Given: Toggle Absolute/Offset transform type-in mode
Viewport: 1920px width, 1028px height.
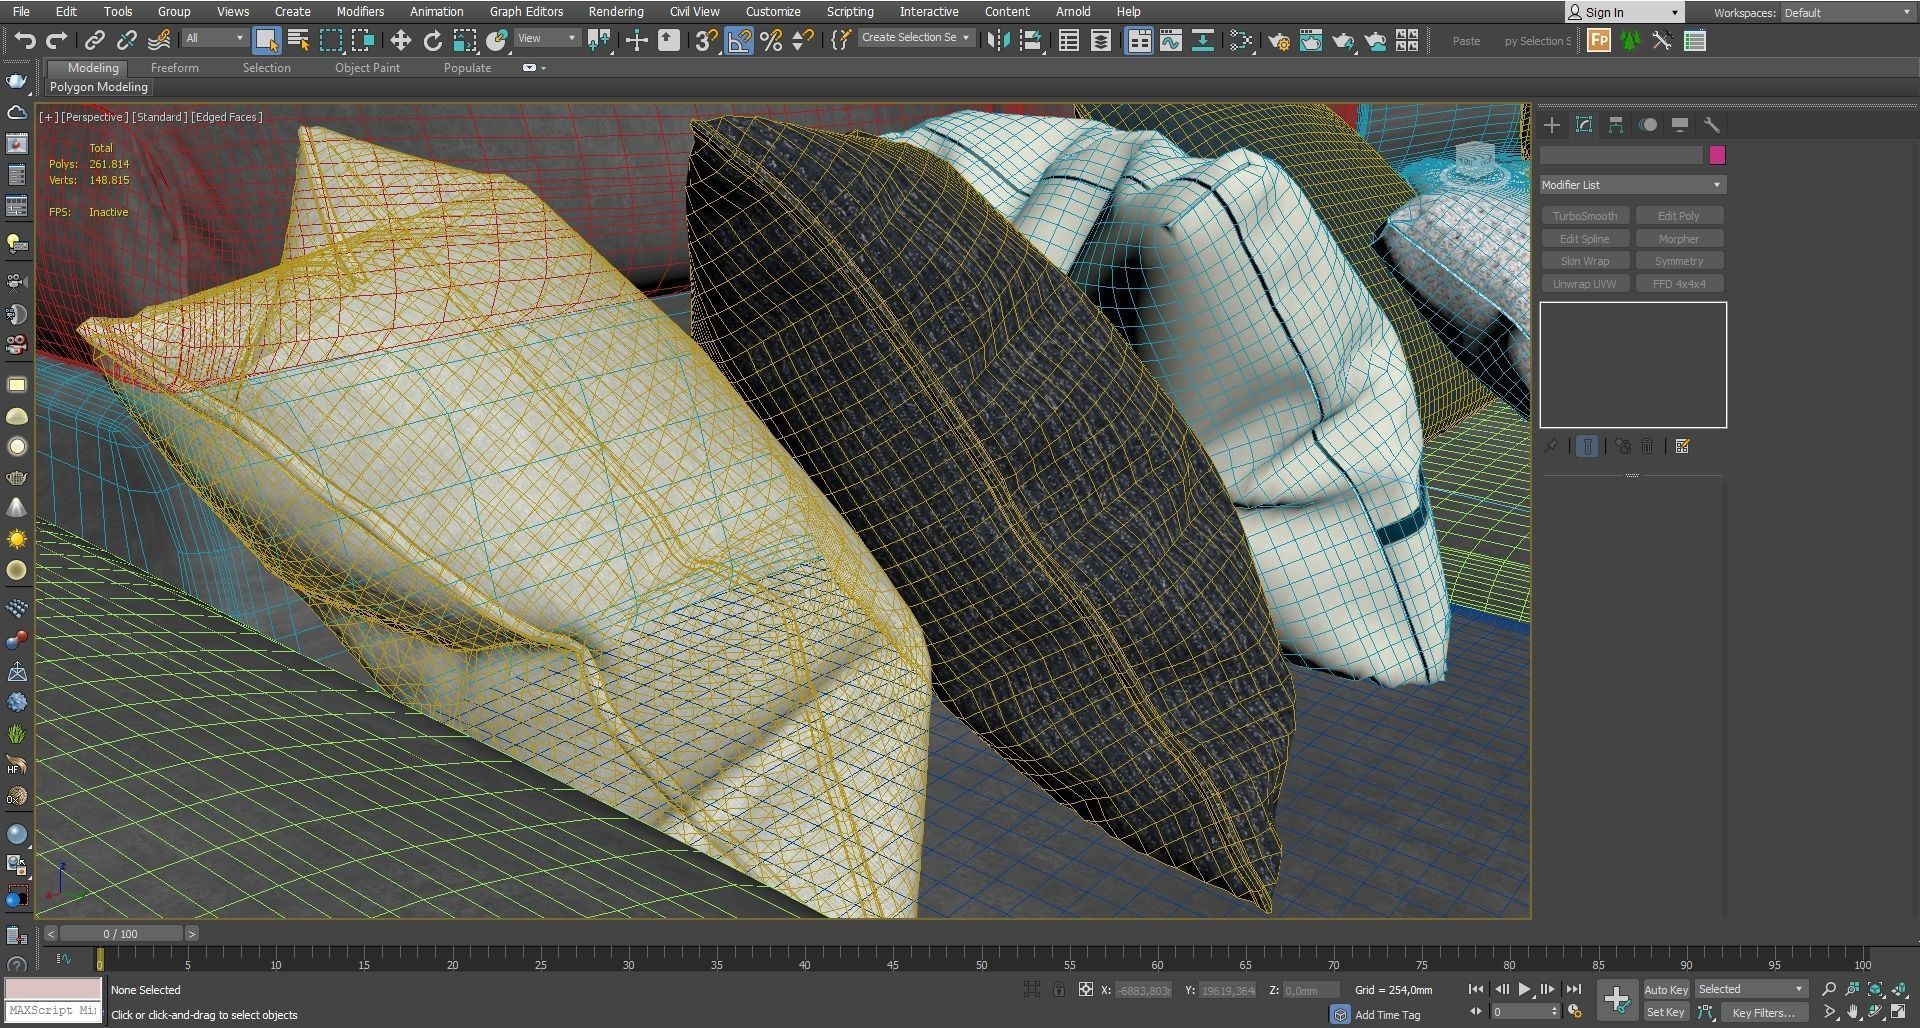Looking at the screenshot, I should [x=1086, y=989].
